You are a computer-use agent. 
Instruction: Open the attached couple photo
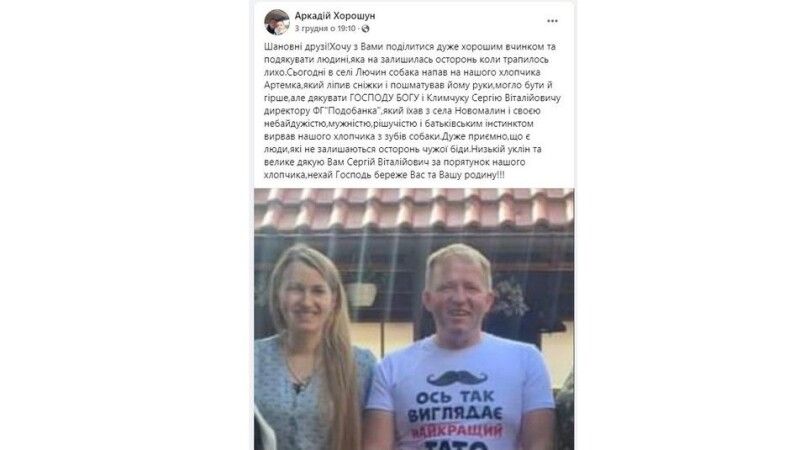pos(414,319)
